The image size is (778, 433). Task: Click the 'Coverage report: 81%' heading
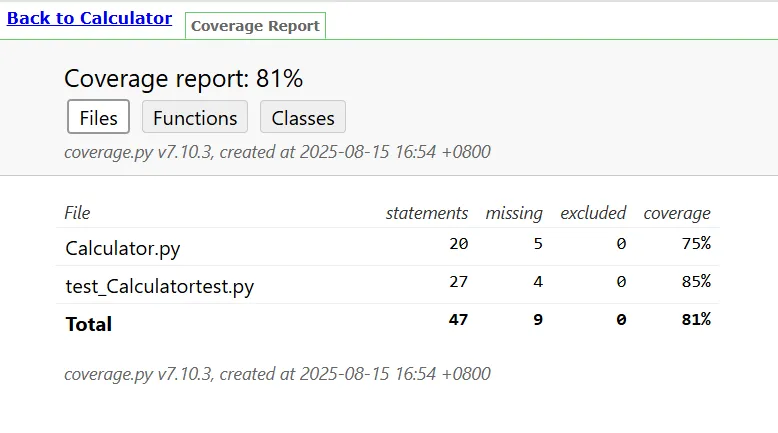[x=183, y=79]
